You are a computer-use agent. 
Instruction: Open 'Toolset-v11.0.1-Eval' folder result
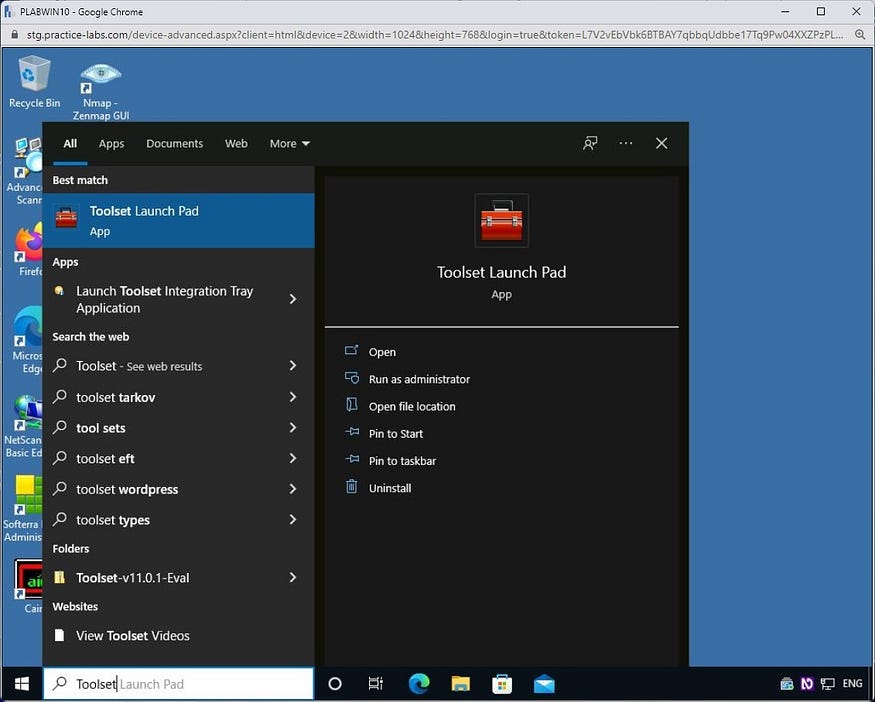(179, 578)
